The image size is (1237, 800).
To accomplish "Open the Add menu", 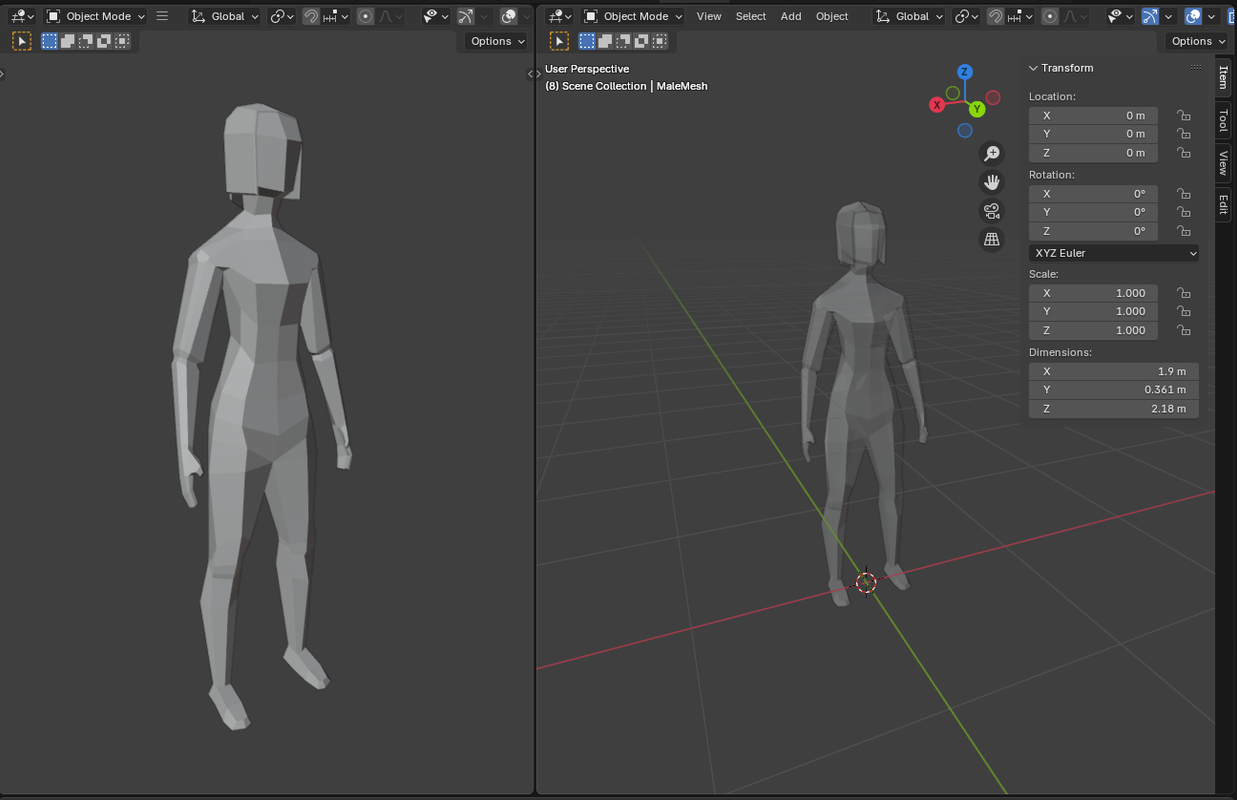I will point(791,16).
